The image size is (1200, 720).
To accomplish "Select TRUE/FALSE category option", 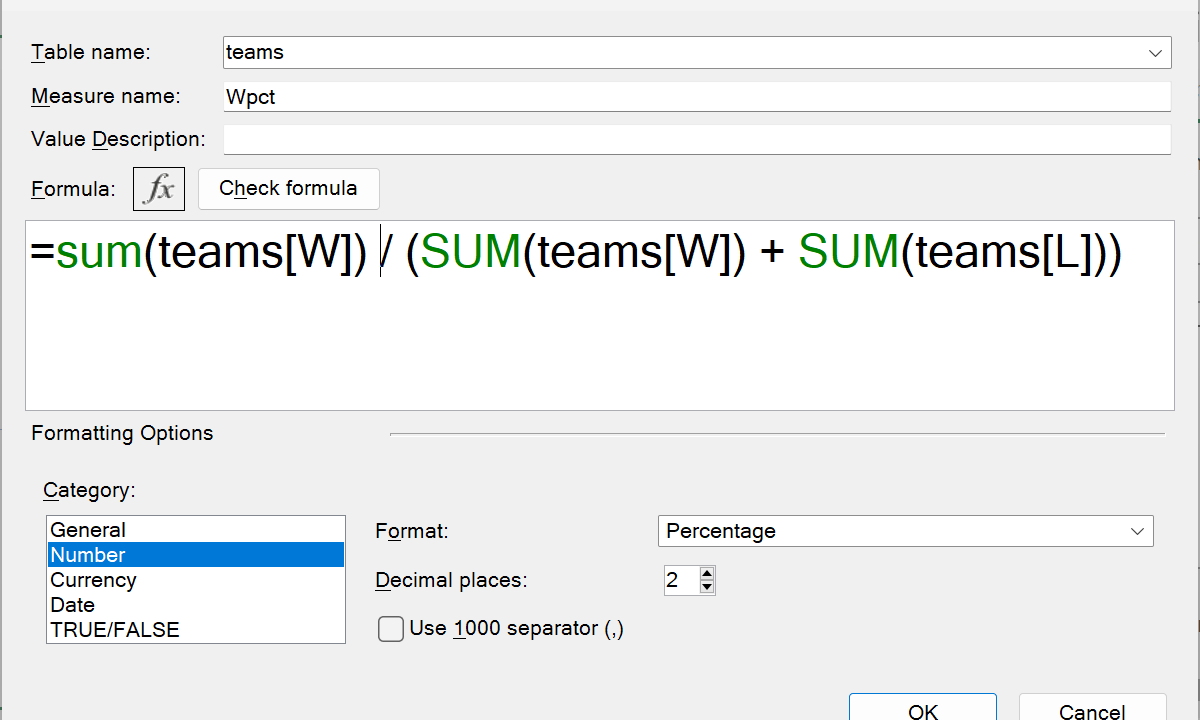I will pyautogui.click(x=114, y=630).
